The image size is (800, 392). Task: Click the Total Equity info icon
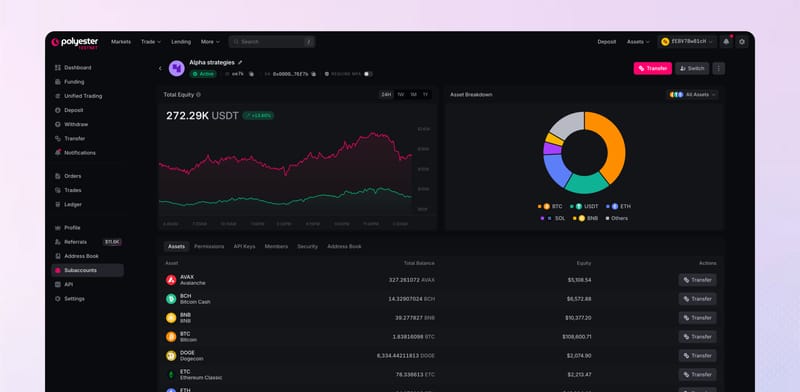[198, 94]
